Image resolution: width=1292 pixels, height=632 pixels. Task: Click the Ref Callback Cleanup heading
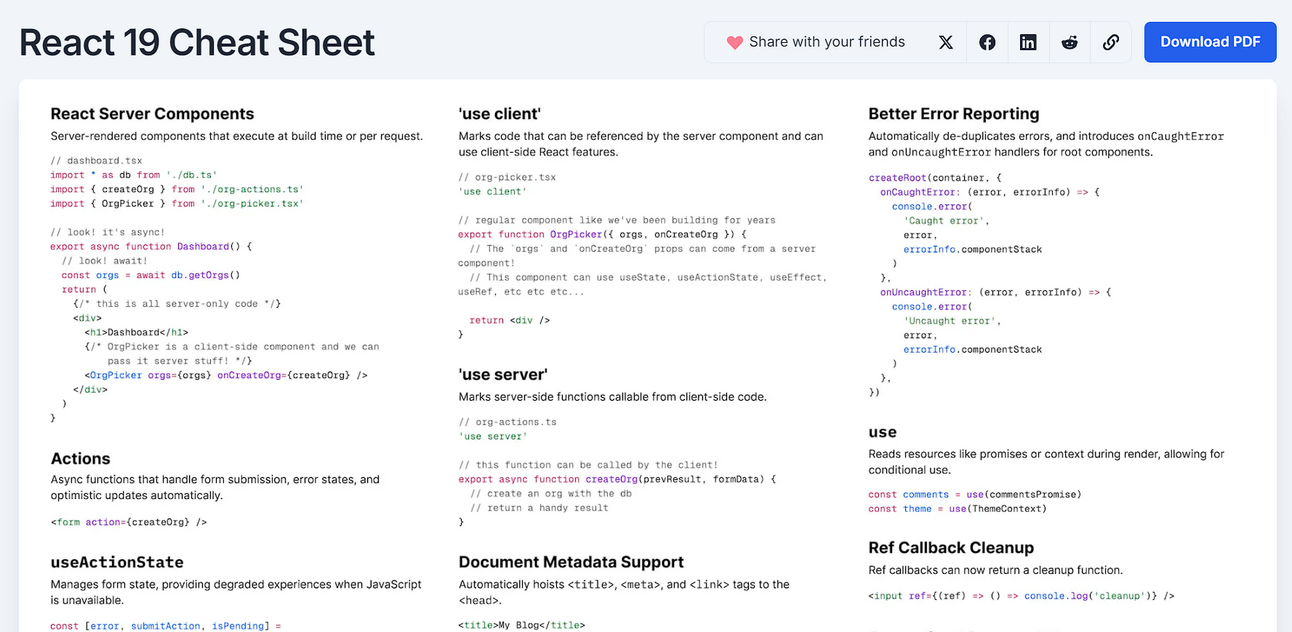951,548
